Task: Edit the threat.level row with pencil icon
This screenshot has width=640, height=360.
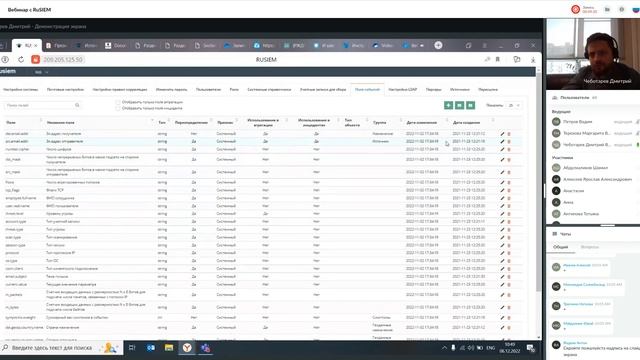Action: point(502,214)
